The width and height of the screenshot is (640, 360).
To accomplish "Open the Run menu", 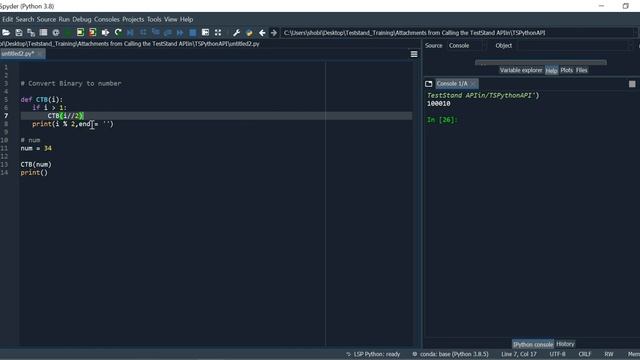I will pos(64,19).
